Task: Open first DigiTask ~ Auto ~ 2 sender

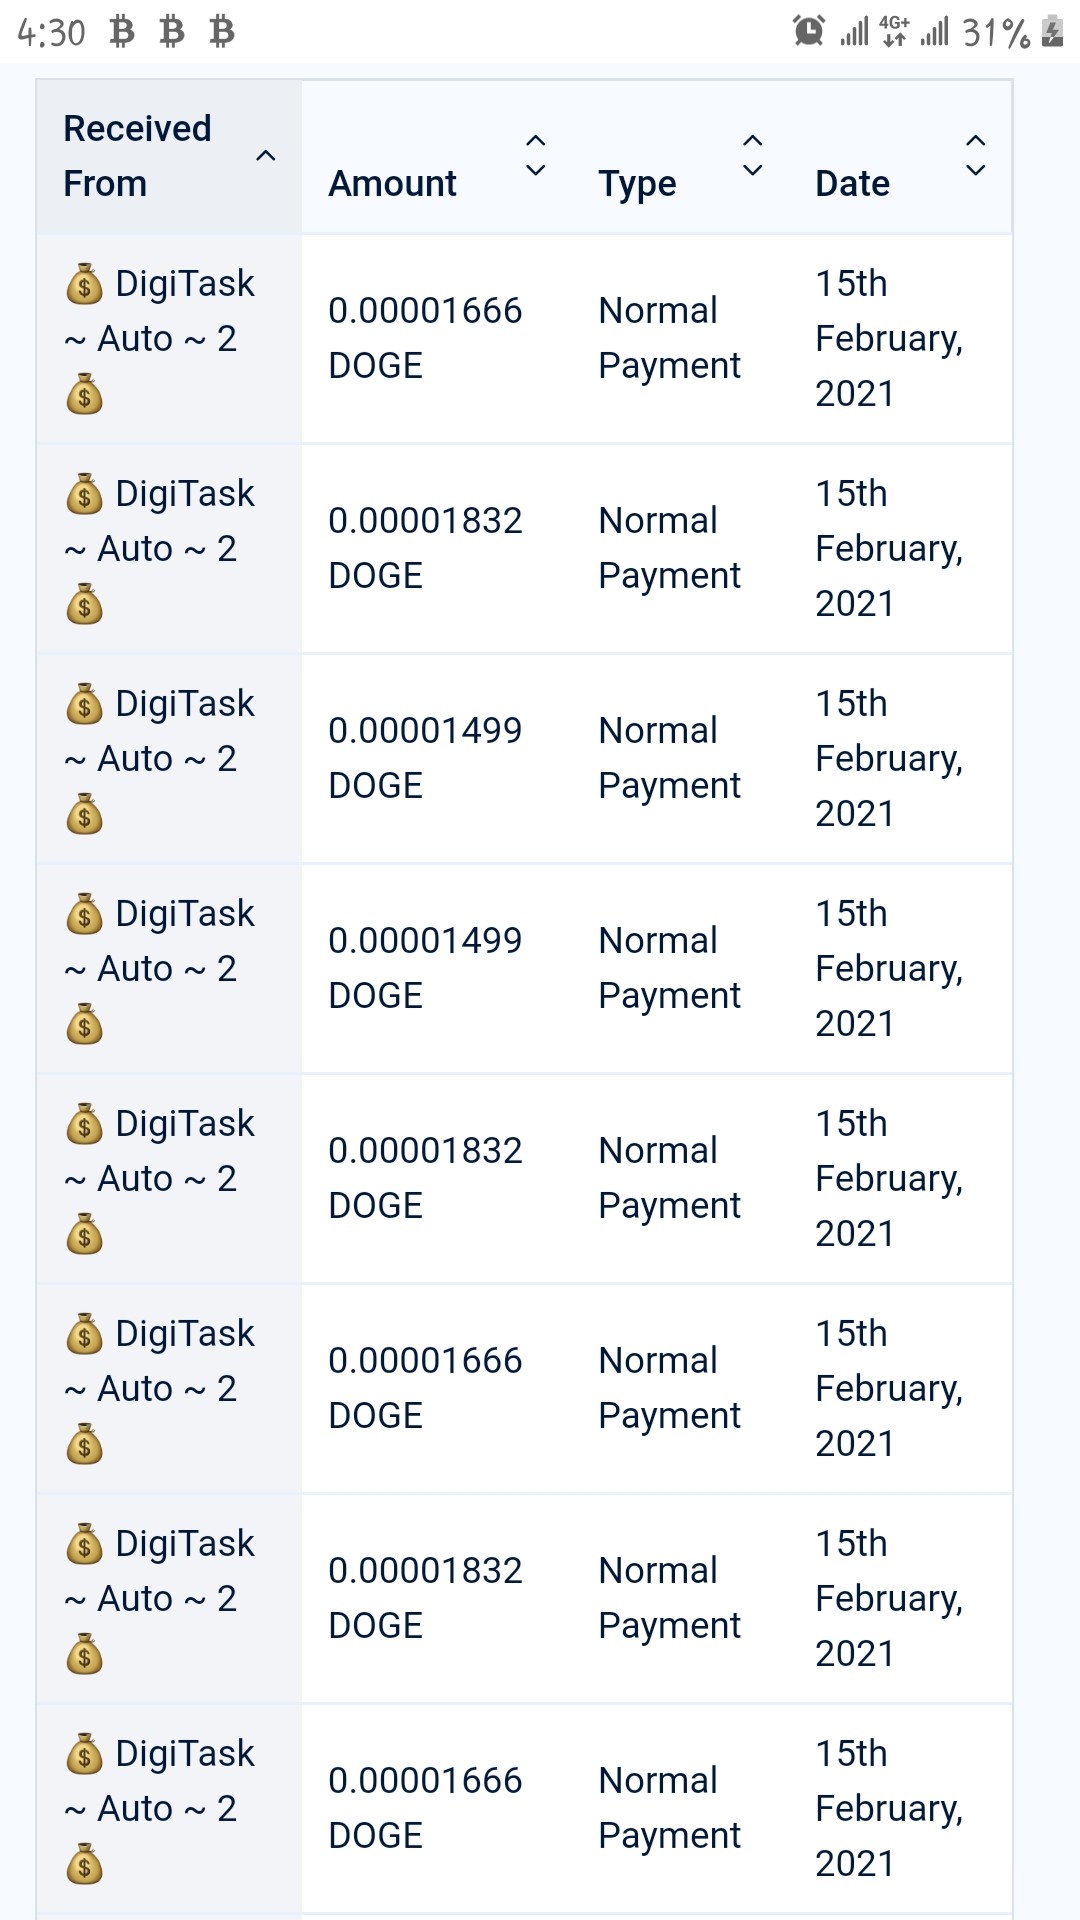Action: click(x=160, y=339)
